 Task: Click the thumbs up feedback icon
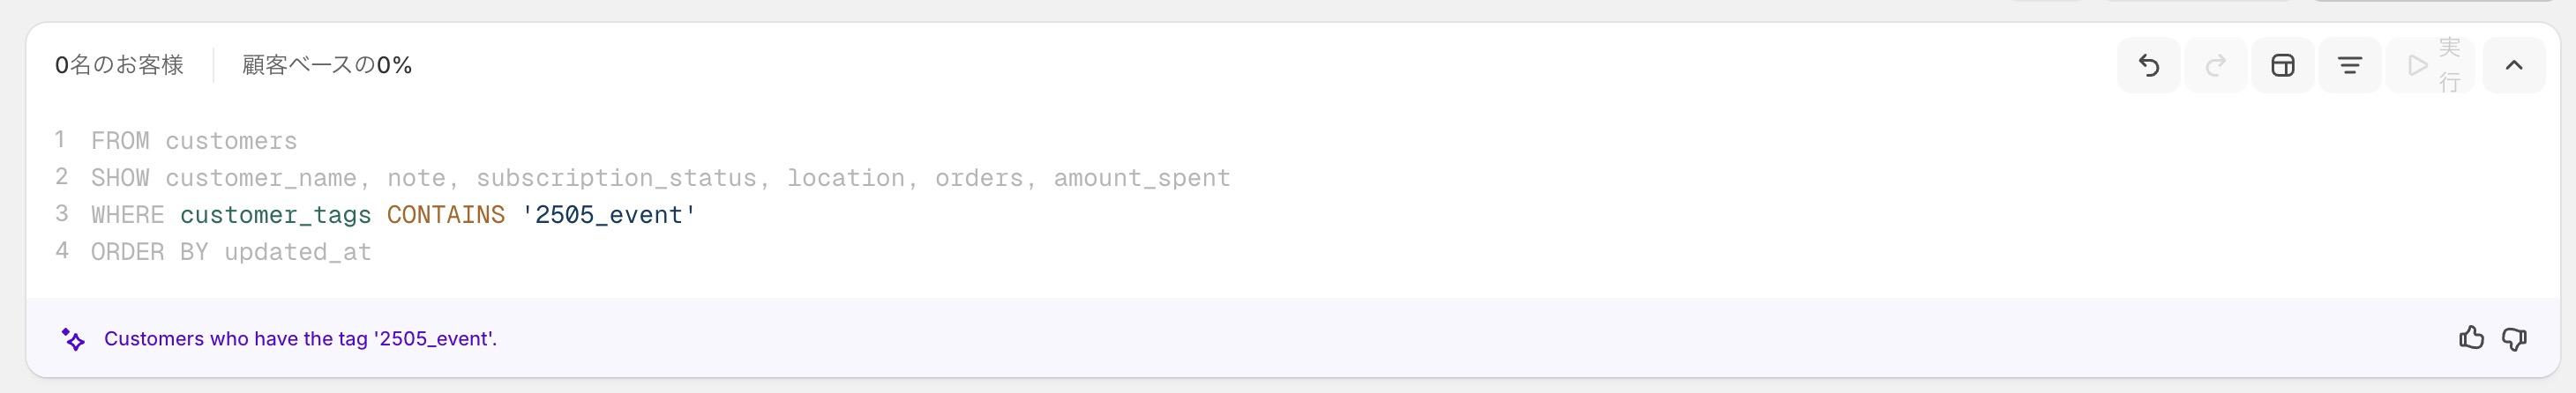pos(2471,338)
